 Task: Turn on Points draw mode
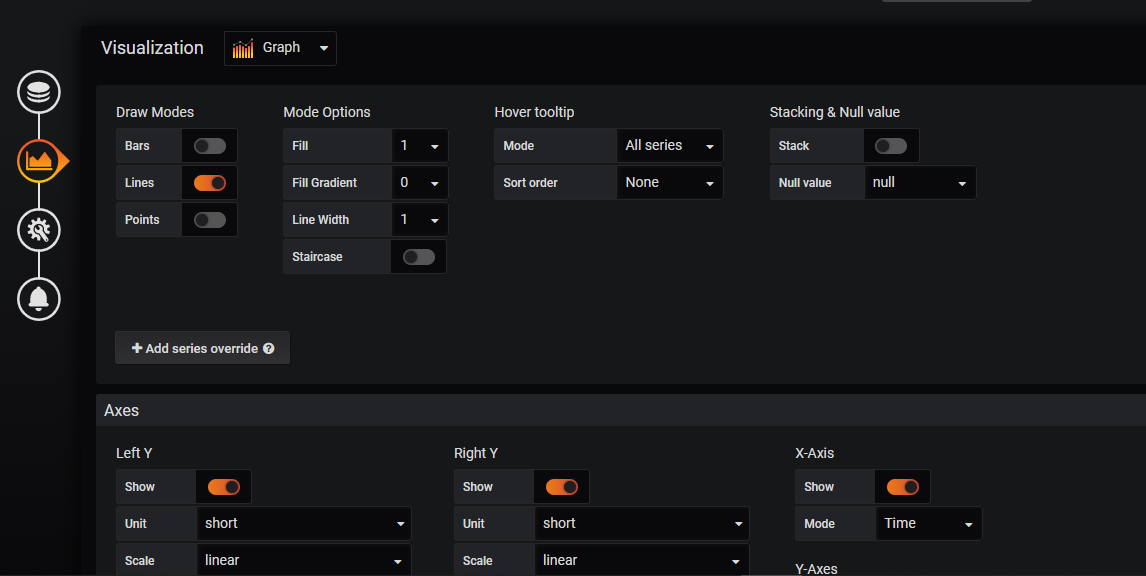pyautogui.click(x=210, y=220)
